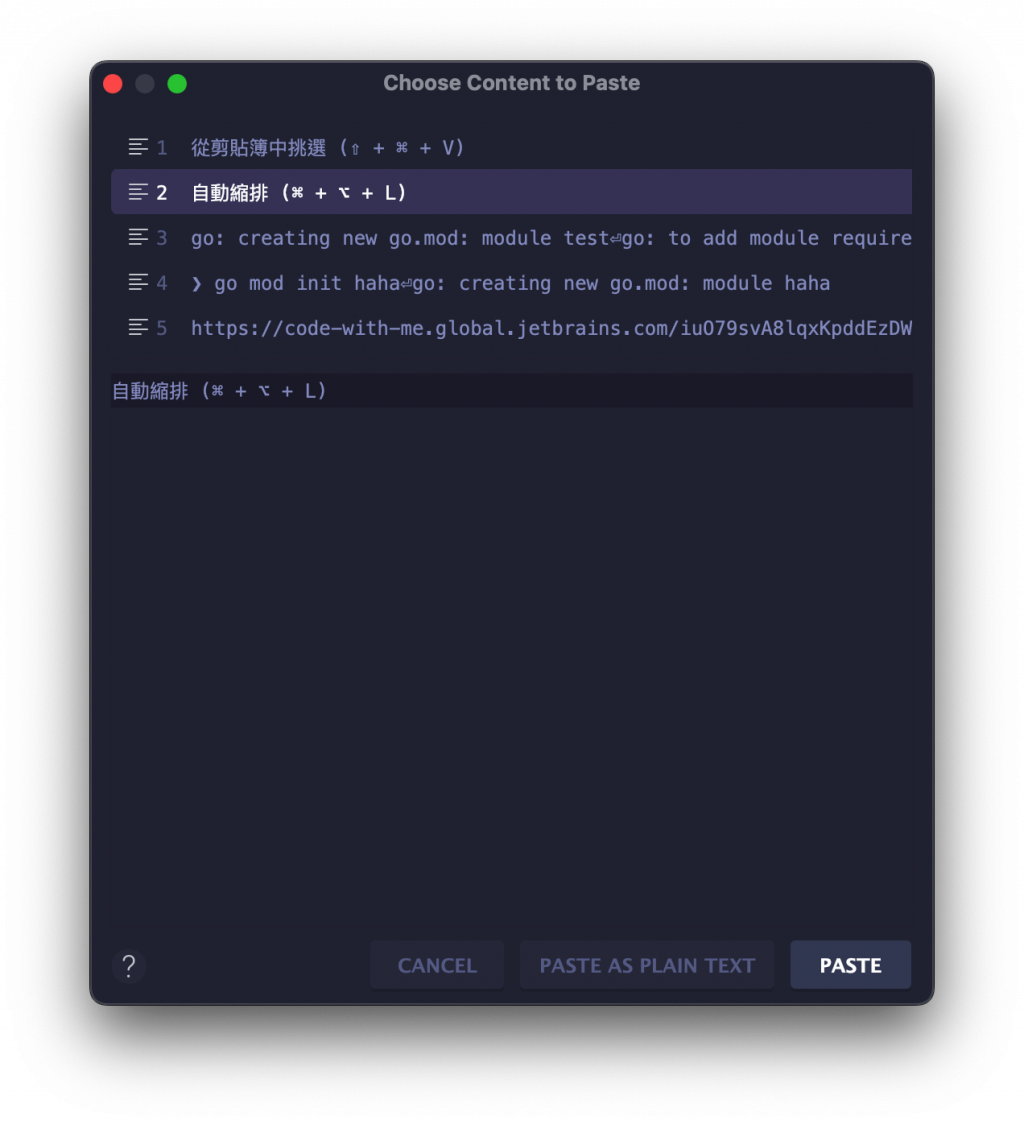Click the green zoom window button

(177, 84)
